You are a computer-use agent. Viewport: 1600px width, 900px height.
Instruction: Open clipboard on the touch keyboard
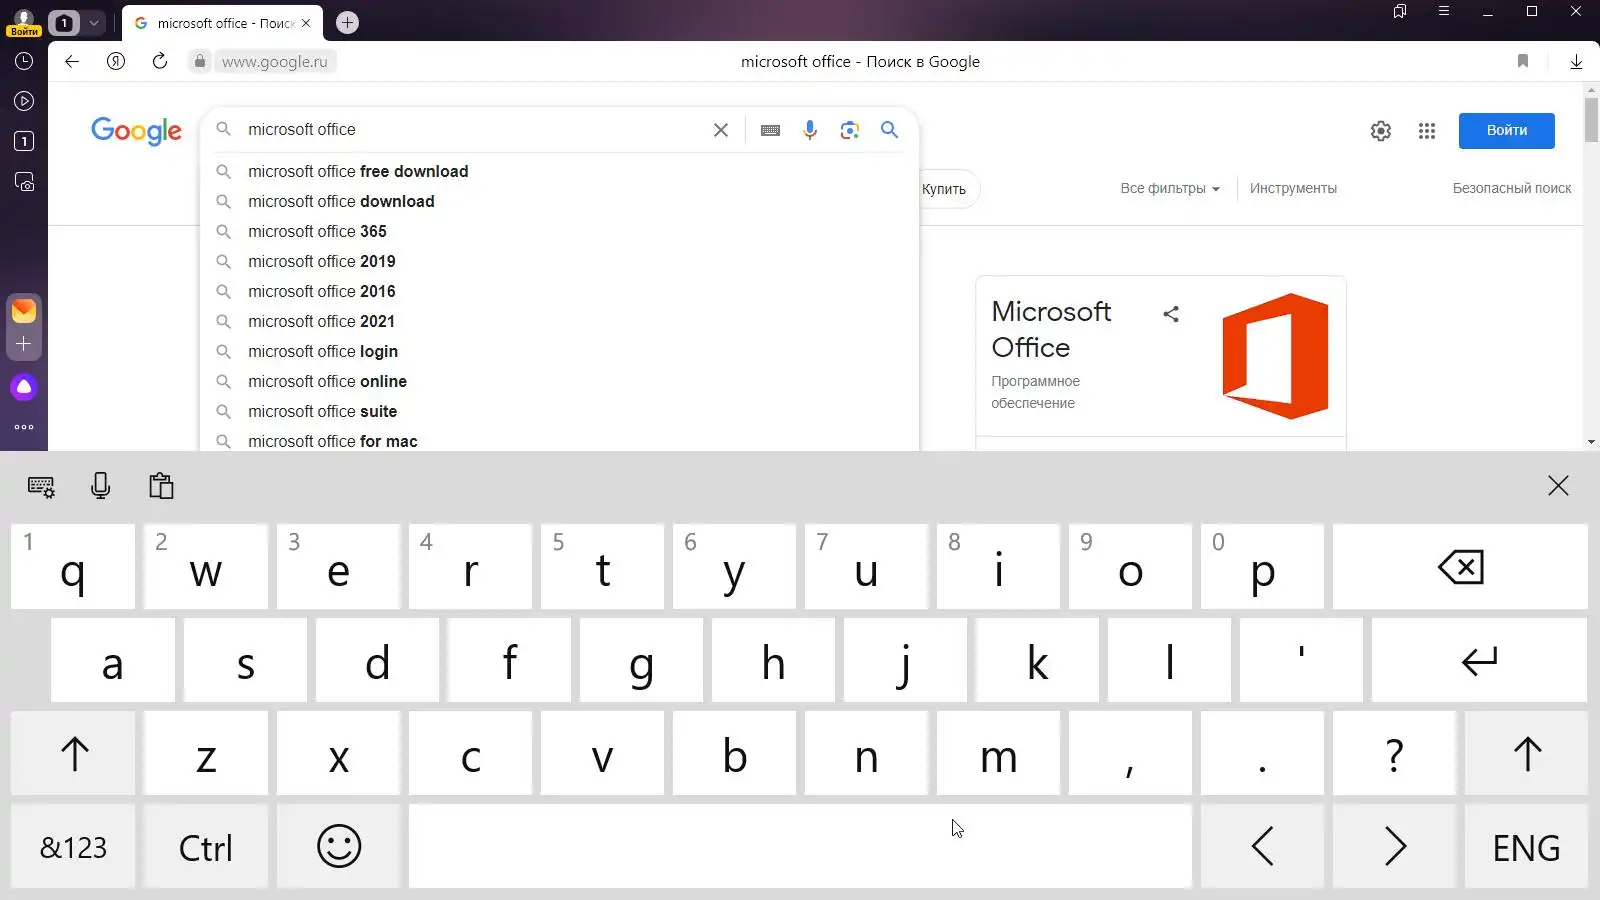(161, 486)
